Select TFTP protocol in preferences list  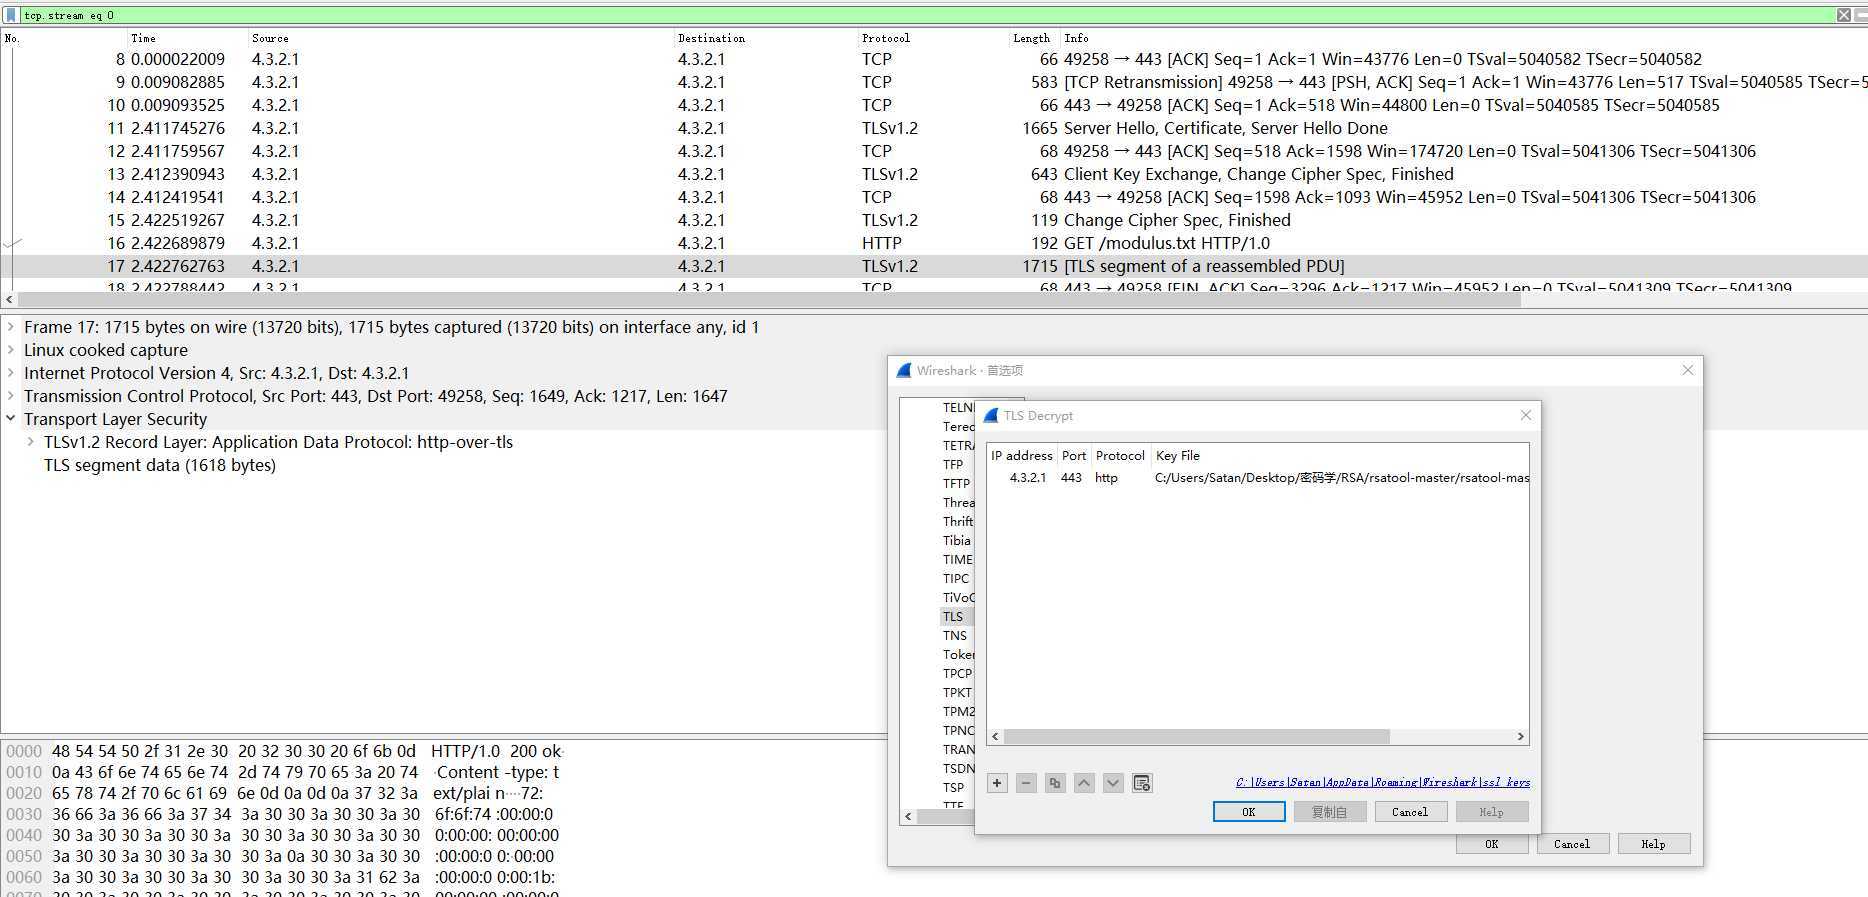(x=956, y=483)
